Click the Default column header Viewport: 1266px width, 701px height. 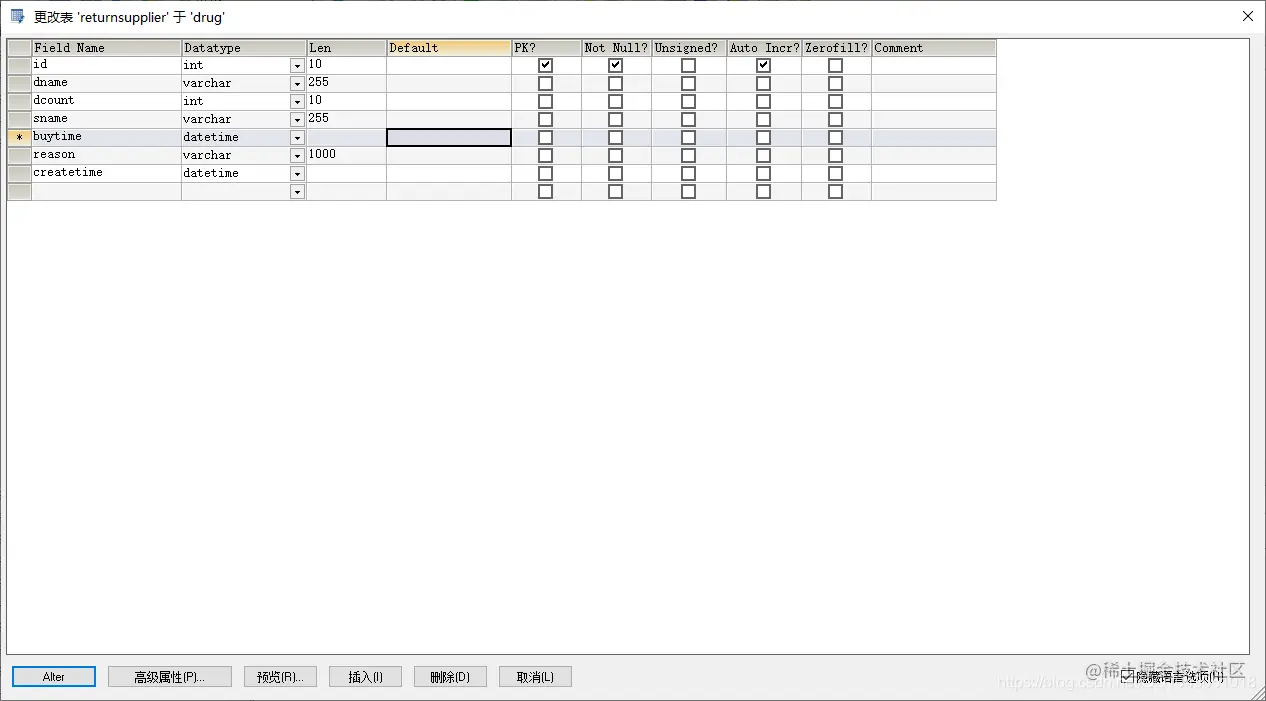point(449,47)
